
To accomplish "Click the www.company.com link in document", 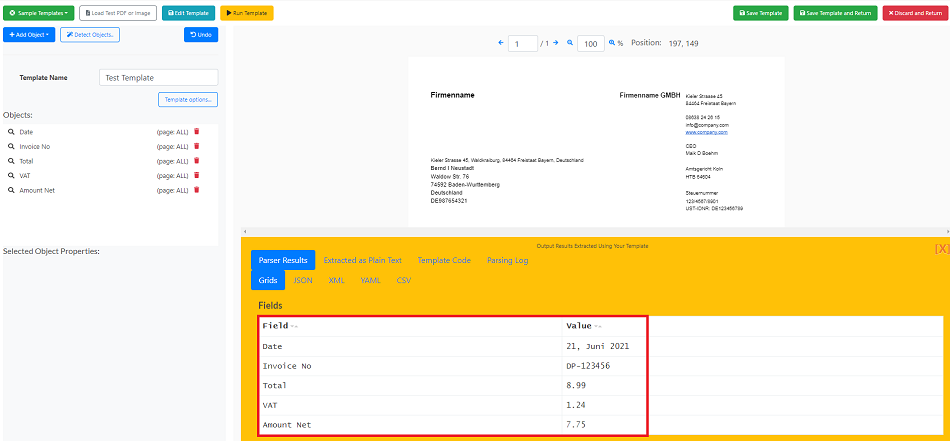I will click(706, 132).
